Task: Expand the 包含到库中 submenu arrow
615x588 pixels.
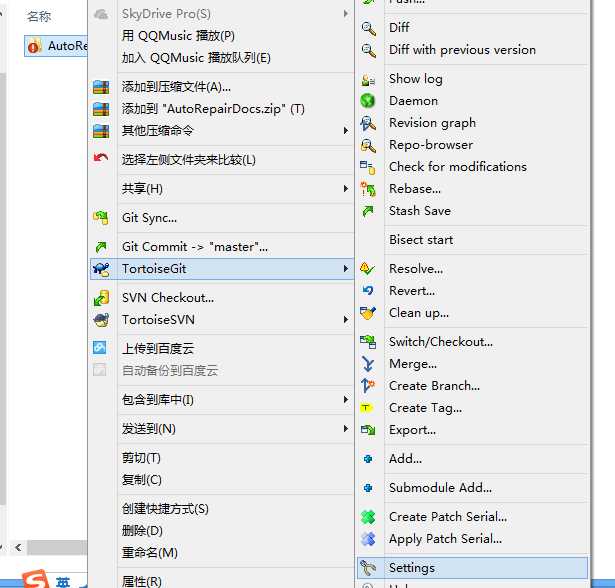Action: (x=346, y=400)
